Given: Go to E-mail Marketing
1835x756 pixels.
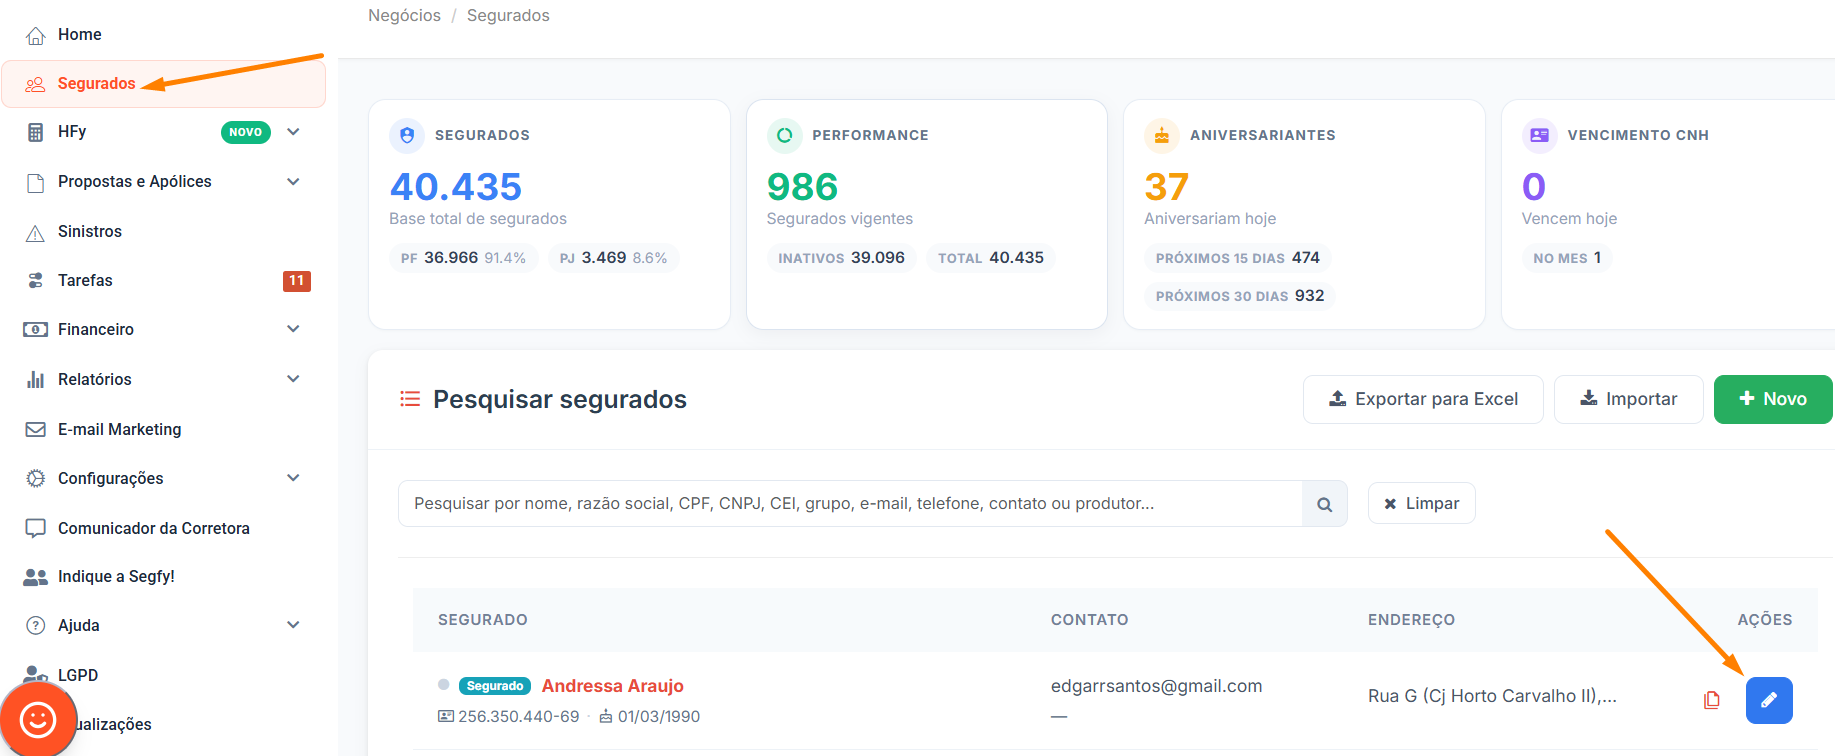Looking at the screenshot, I should coord(119,429).
